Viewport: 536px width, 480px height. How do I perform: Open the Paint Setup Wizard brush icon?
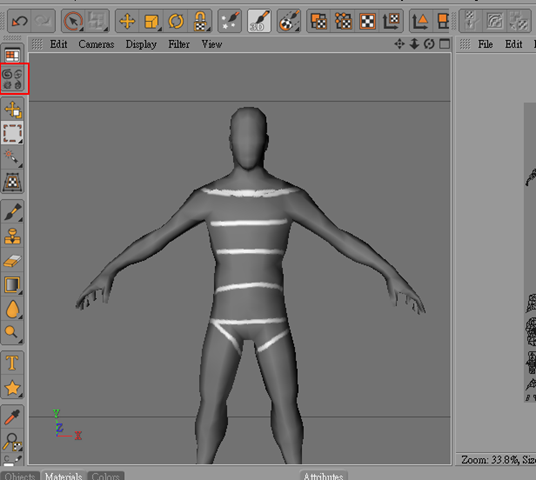(230, 22)
